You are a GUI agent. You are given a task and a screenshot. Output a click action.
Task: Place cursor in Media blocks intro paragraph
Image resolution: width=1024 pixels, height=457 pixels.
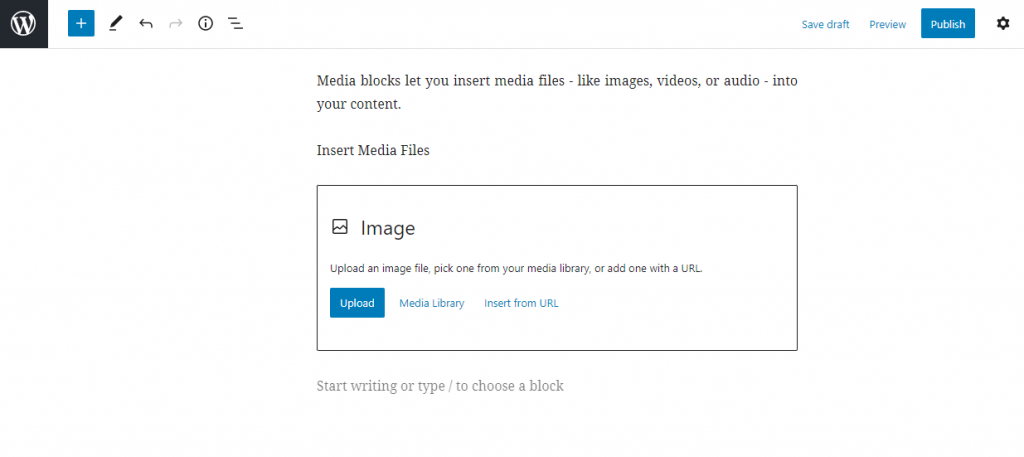pyautogui.click(x=557, y=93)
